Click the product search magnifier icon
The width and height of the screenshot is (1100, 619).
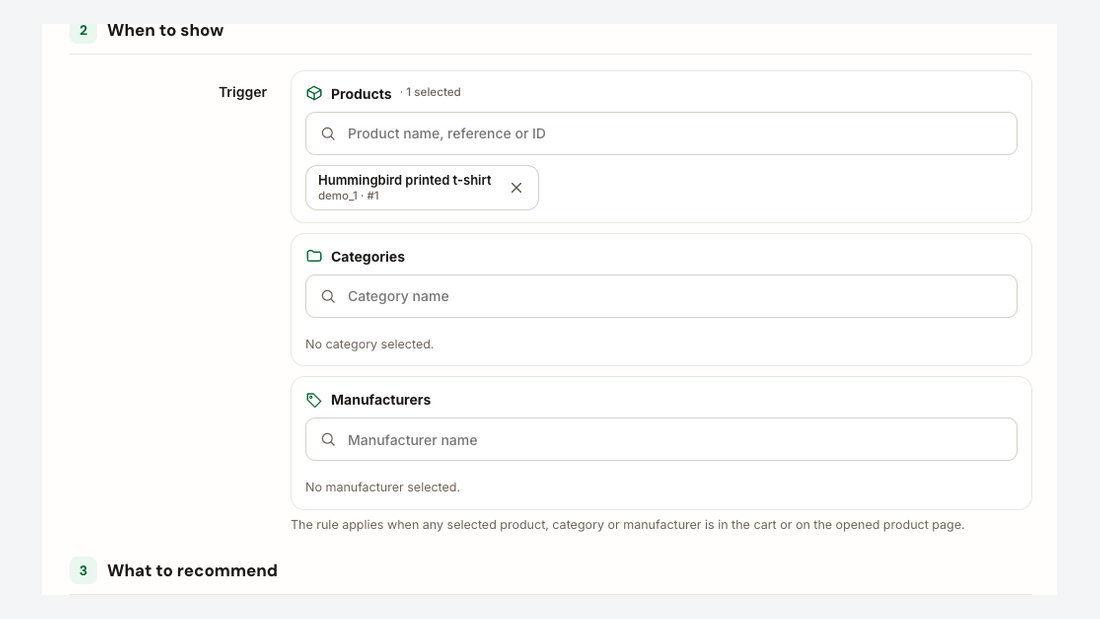tap(328, 133)
